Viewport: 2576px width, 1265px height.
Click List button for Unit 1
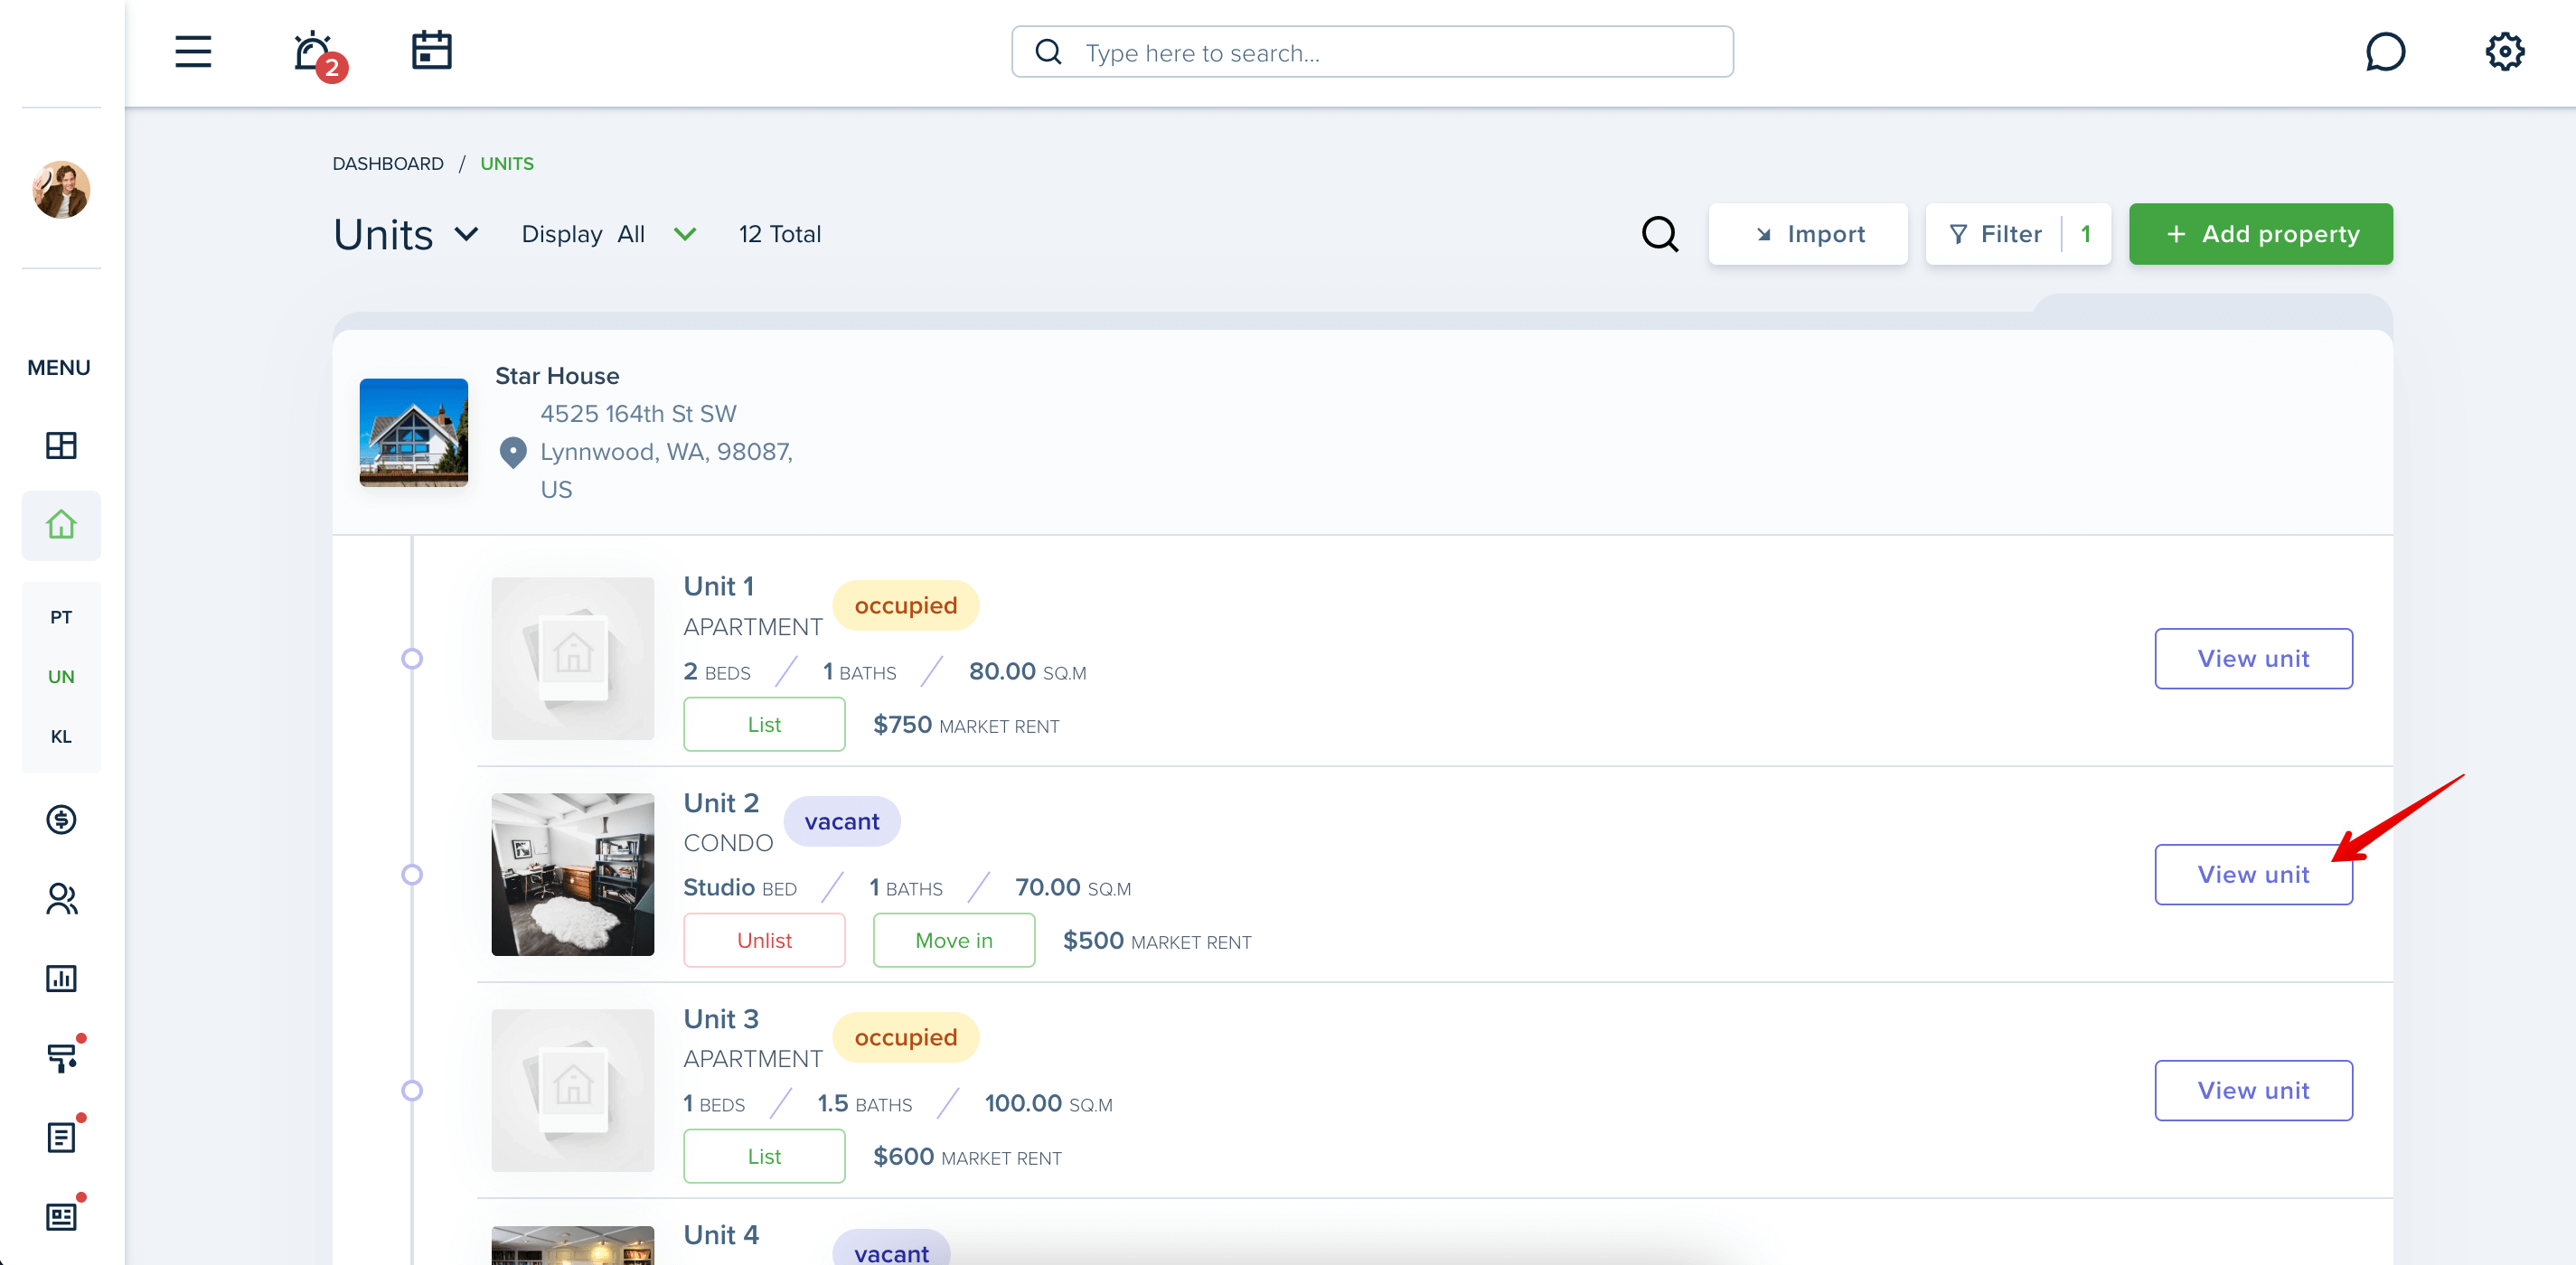pos(764,725)
